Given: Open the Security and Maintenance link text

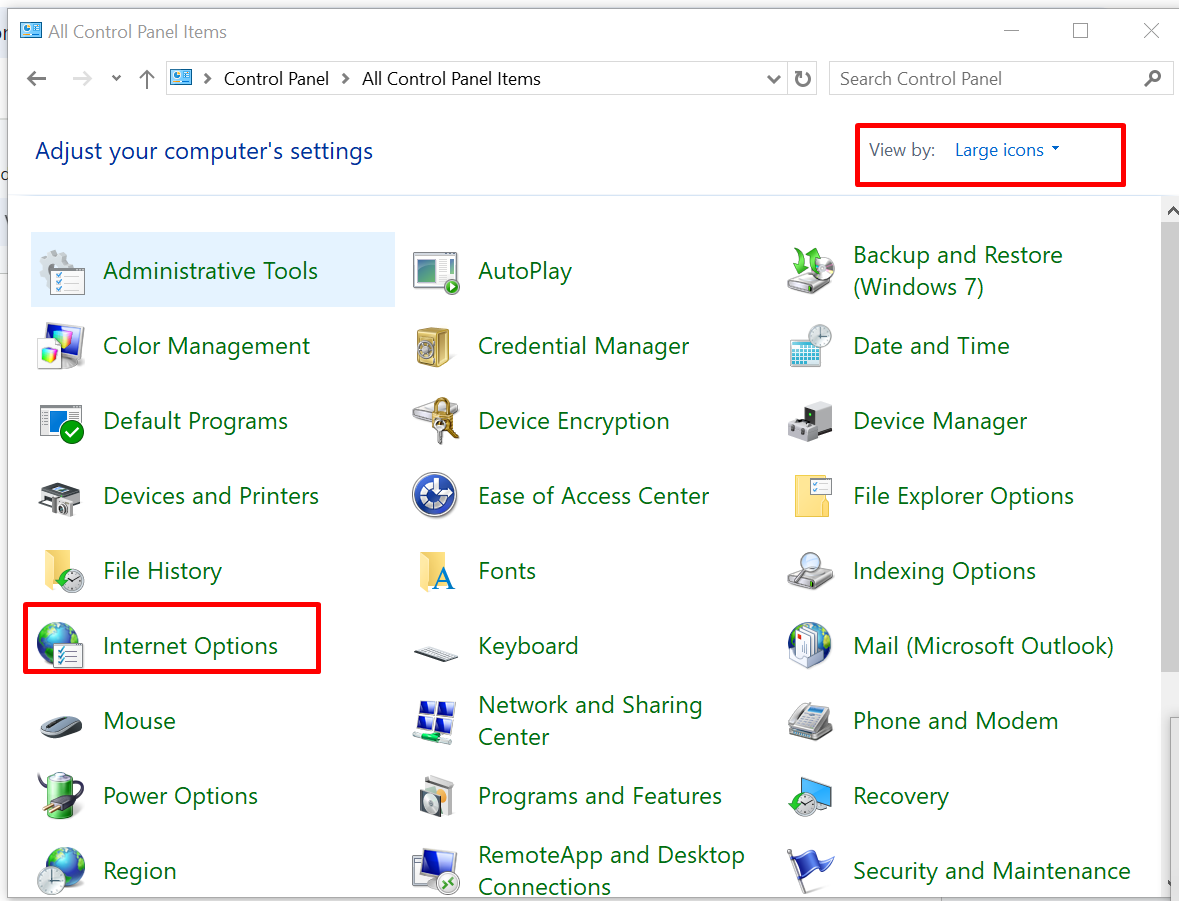Looking at the screenshot, I should point(992,871).
